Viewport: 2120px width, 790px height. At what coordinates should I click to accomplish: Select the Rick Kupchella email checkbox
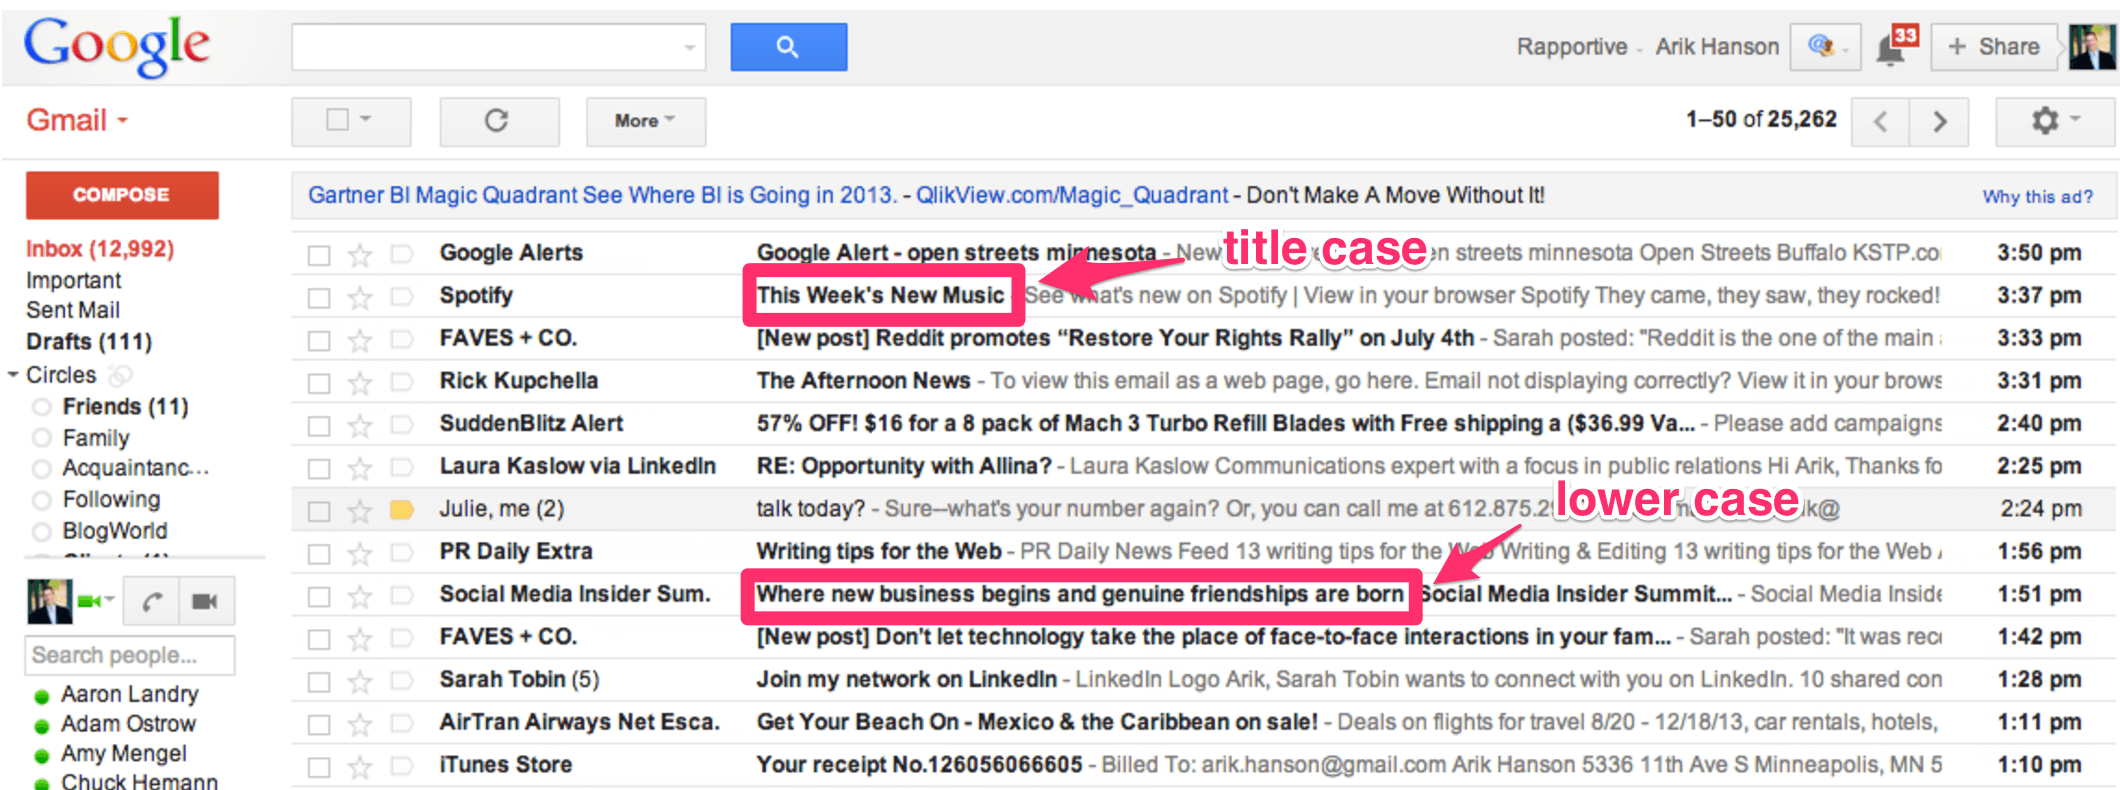pos(319,383)
